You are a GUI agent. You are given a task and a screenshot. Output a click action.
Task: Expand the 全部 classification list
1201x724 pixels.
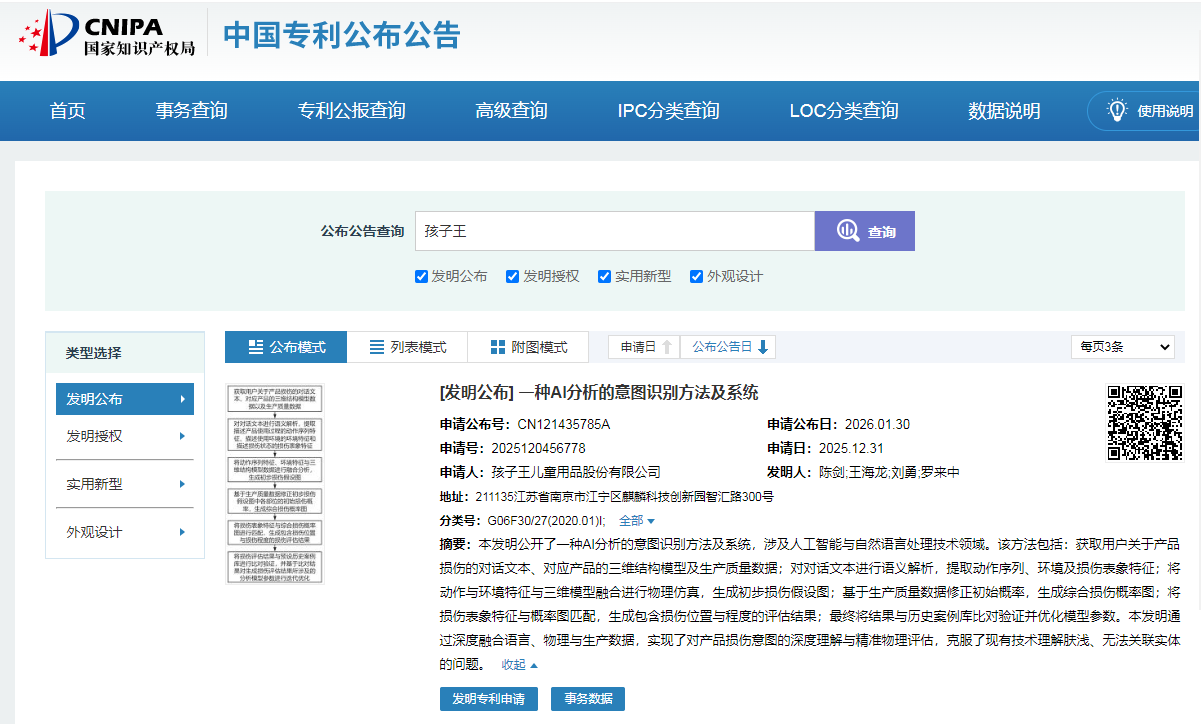637,521
